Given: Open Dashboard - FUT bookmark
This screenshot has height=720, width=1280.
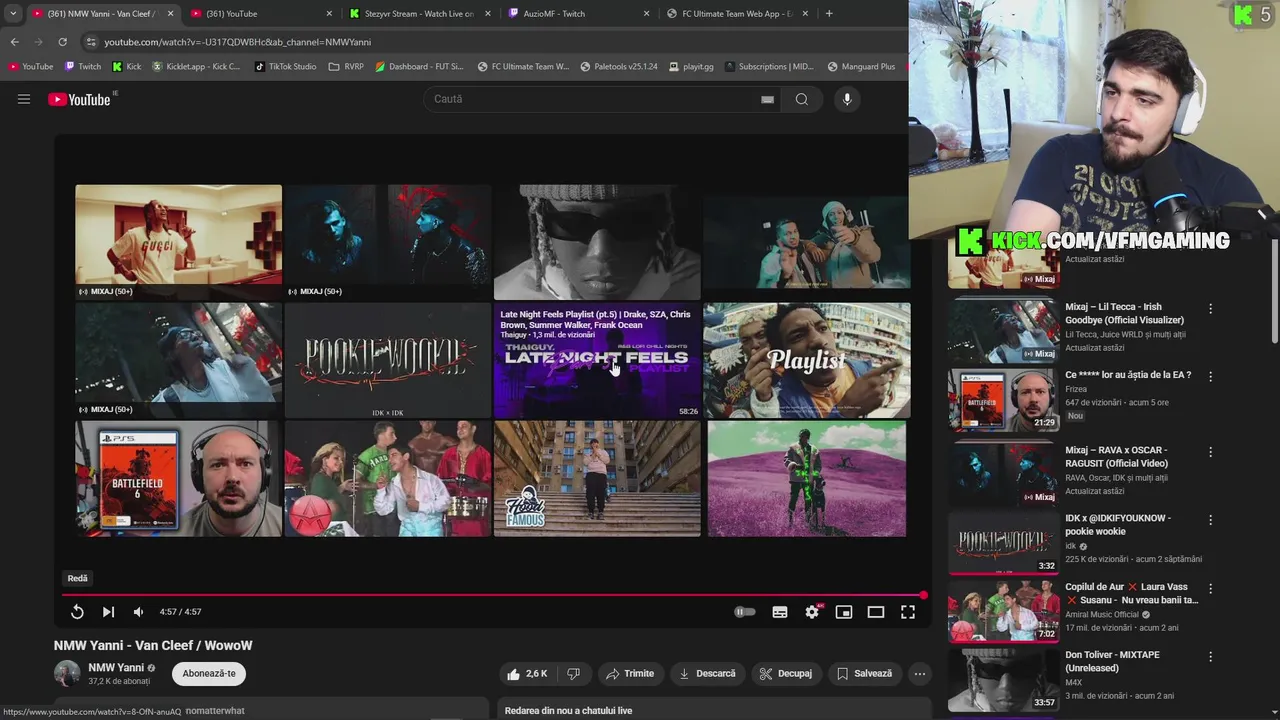Looking at the screenshot, I should click(419, 67).
